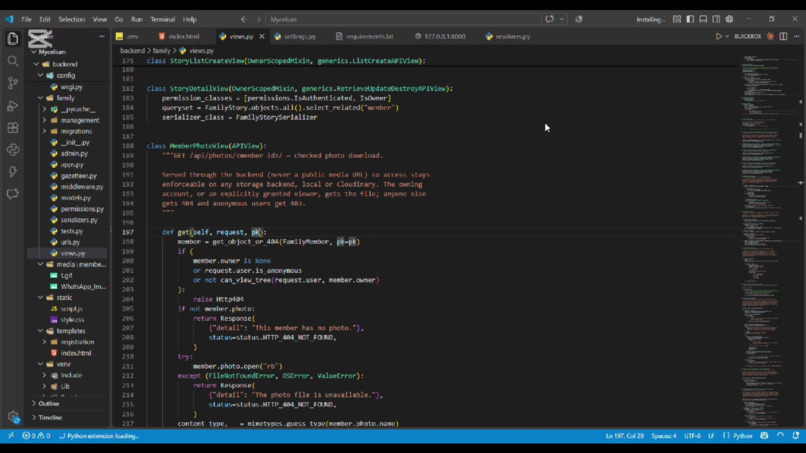Open the Manage gear in activity bar
Image resolution: width=806 pixels, height=453 pixels.
[x=13, y=417]
